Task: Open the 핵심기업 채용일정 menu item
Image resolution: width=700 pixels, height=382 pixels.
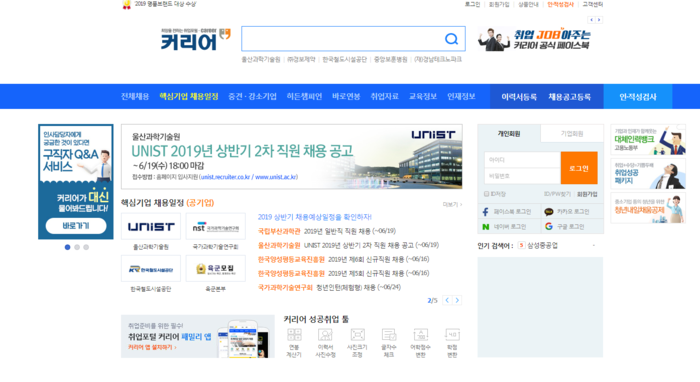Action: tap(189, 96)
